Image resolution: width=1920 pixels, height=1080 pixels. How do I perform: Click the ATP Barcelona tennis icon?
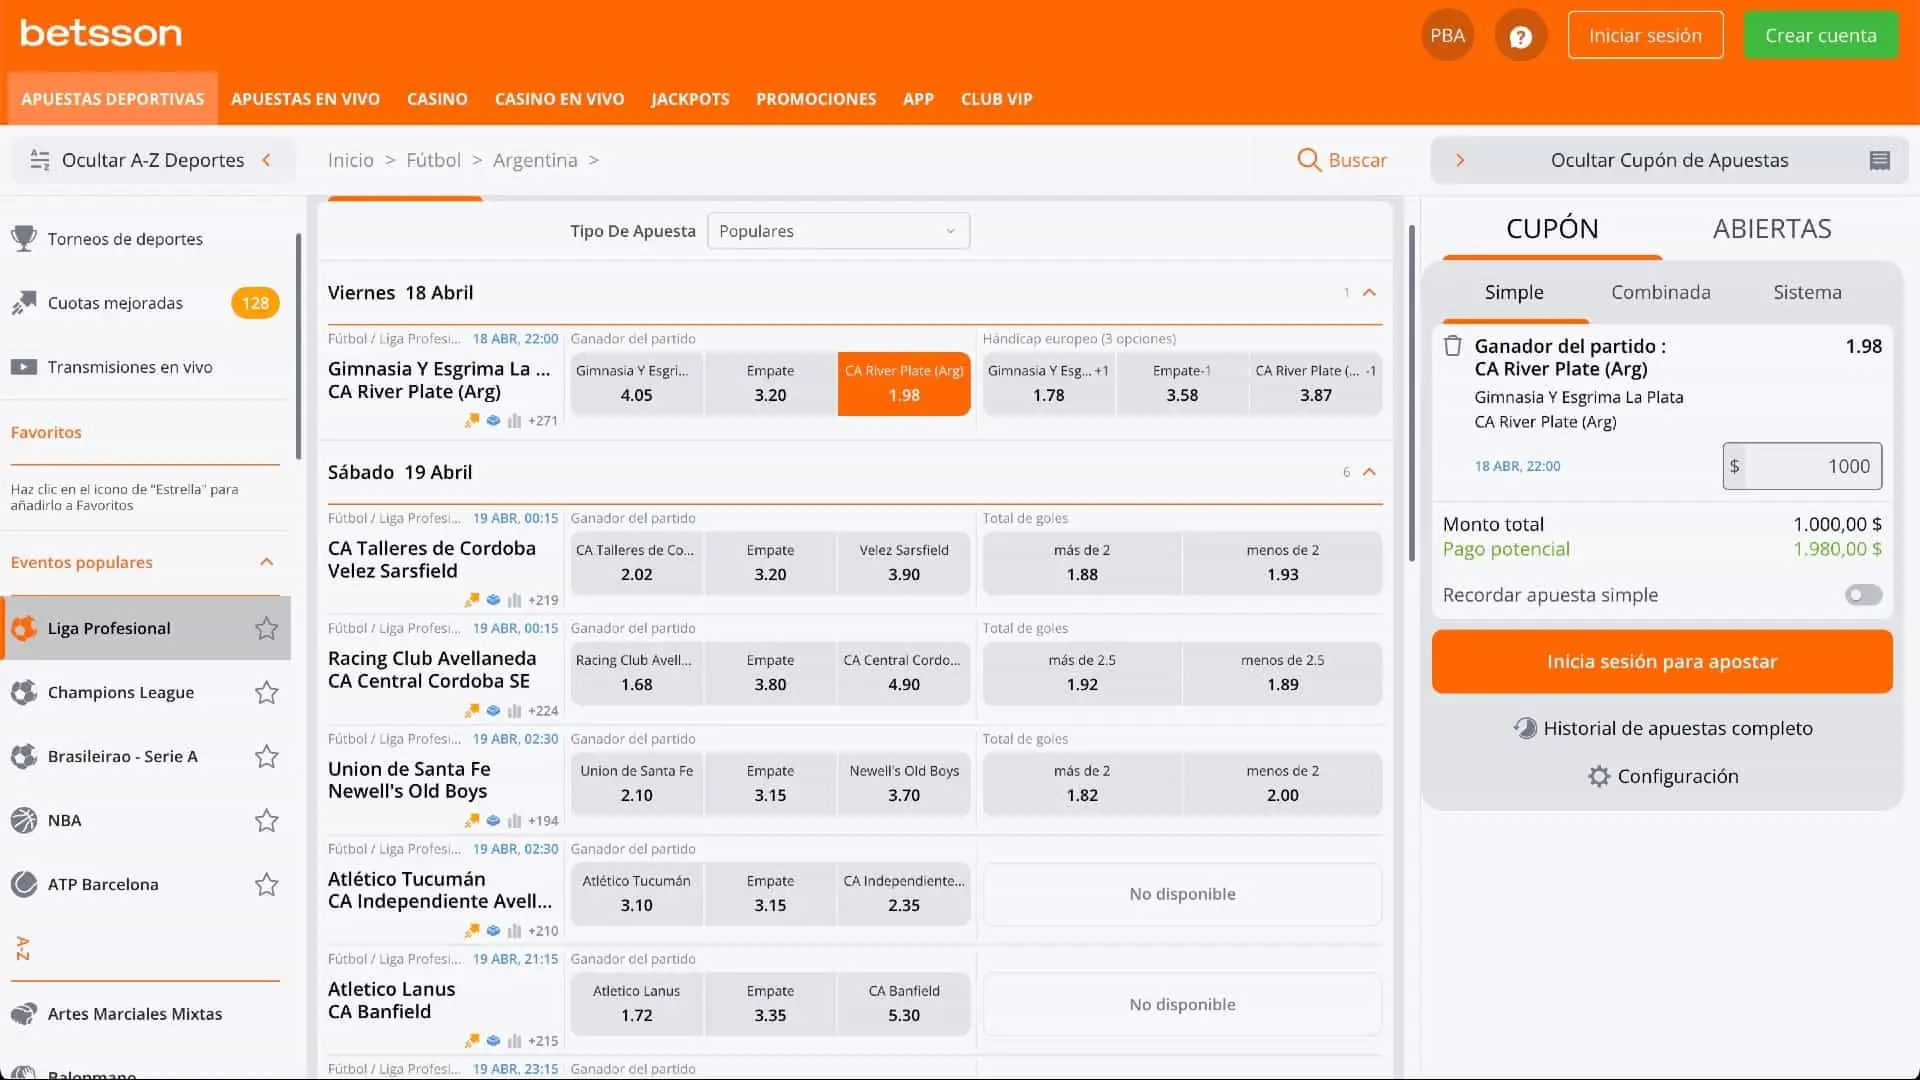tap(24, 884)
